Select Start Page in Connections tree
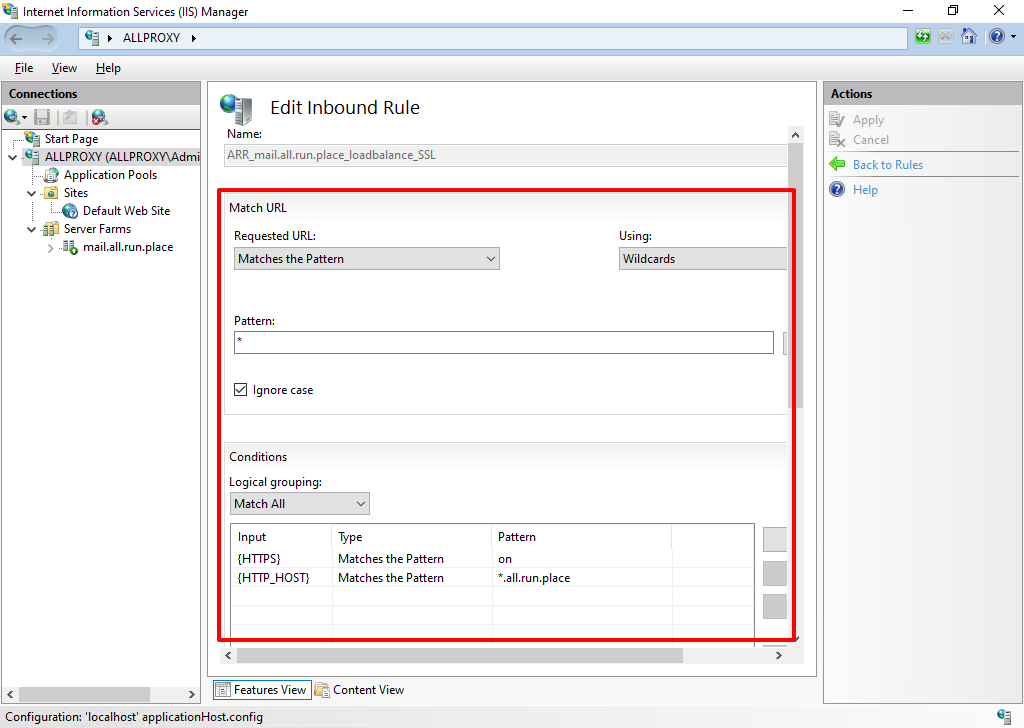This screenshot has height=728, width=1024. coord(71,138)
